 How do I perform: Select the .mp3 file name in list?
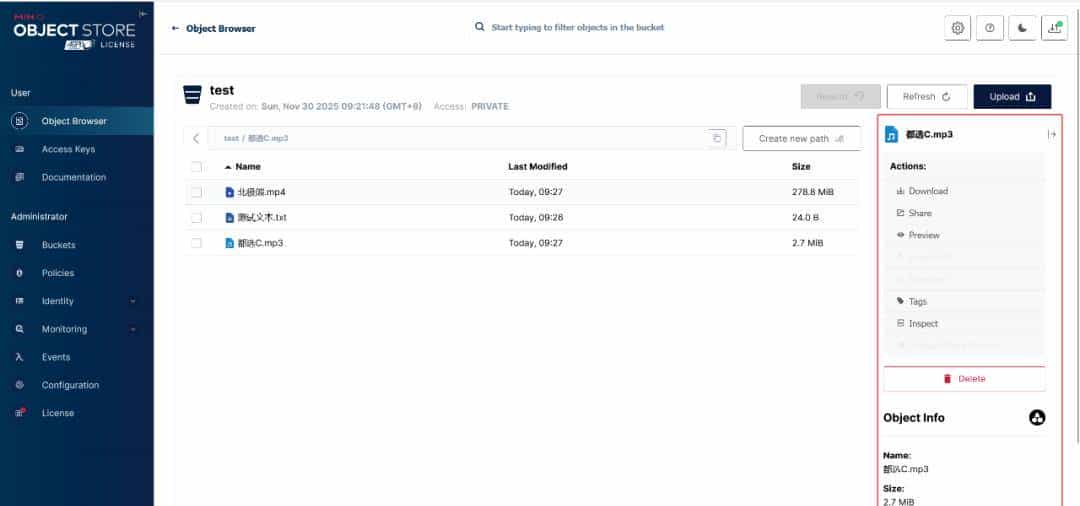pos(260,243)
